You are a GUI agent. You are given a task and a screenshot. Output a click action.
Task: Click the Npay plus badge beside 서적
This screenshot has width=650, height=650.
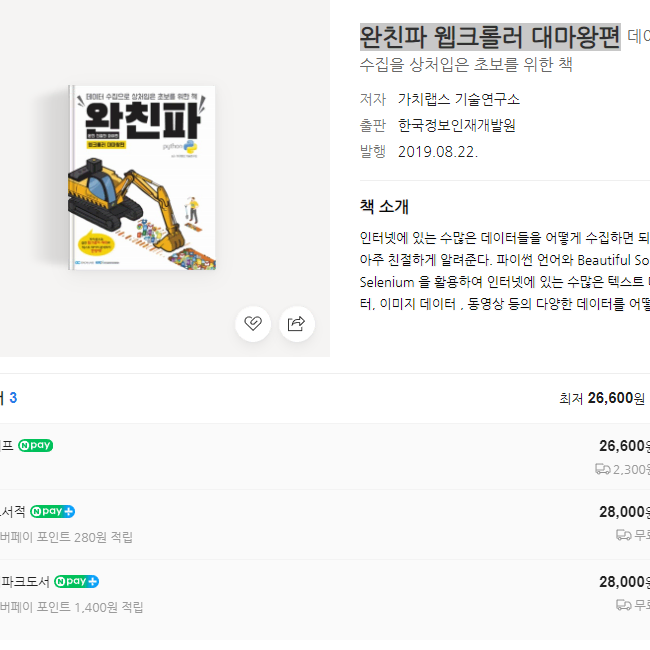52,512
